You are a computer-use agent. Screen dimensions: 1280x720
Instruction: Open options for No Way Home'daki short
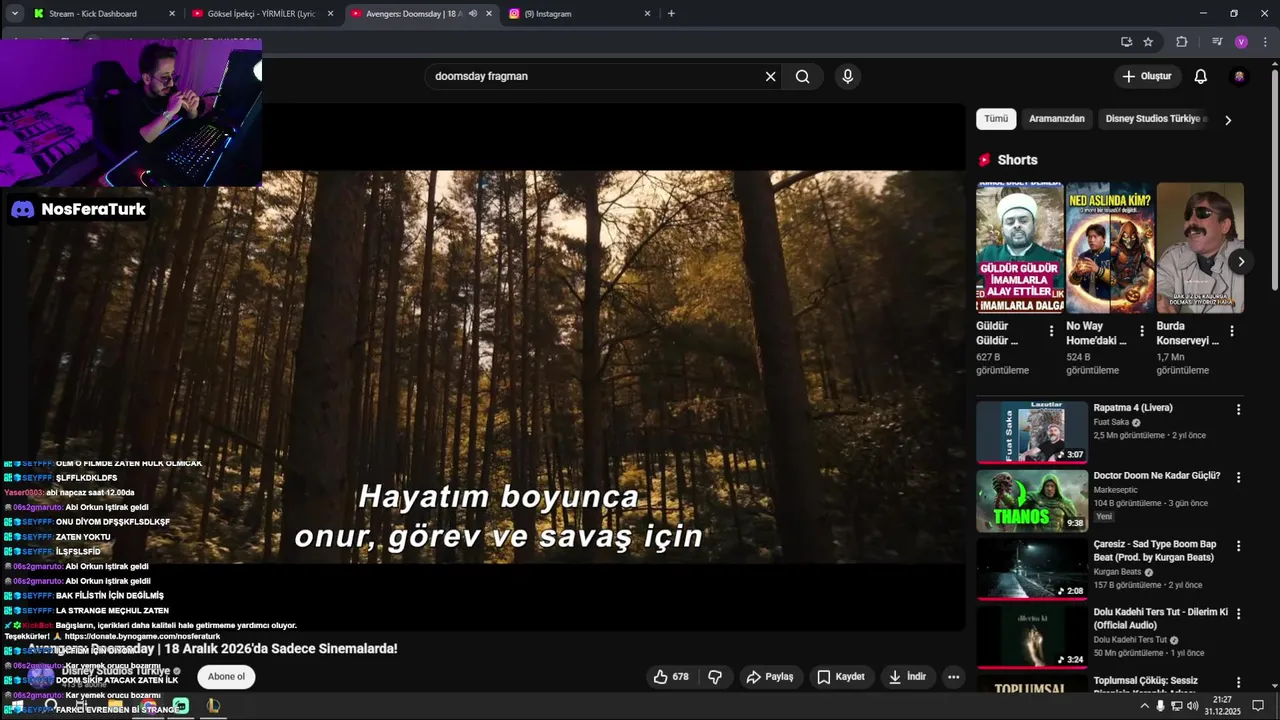pos(1142,331)
